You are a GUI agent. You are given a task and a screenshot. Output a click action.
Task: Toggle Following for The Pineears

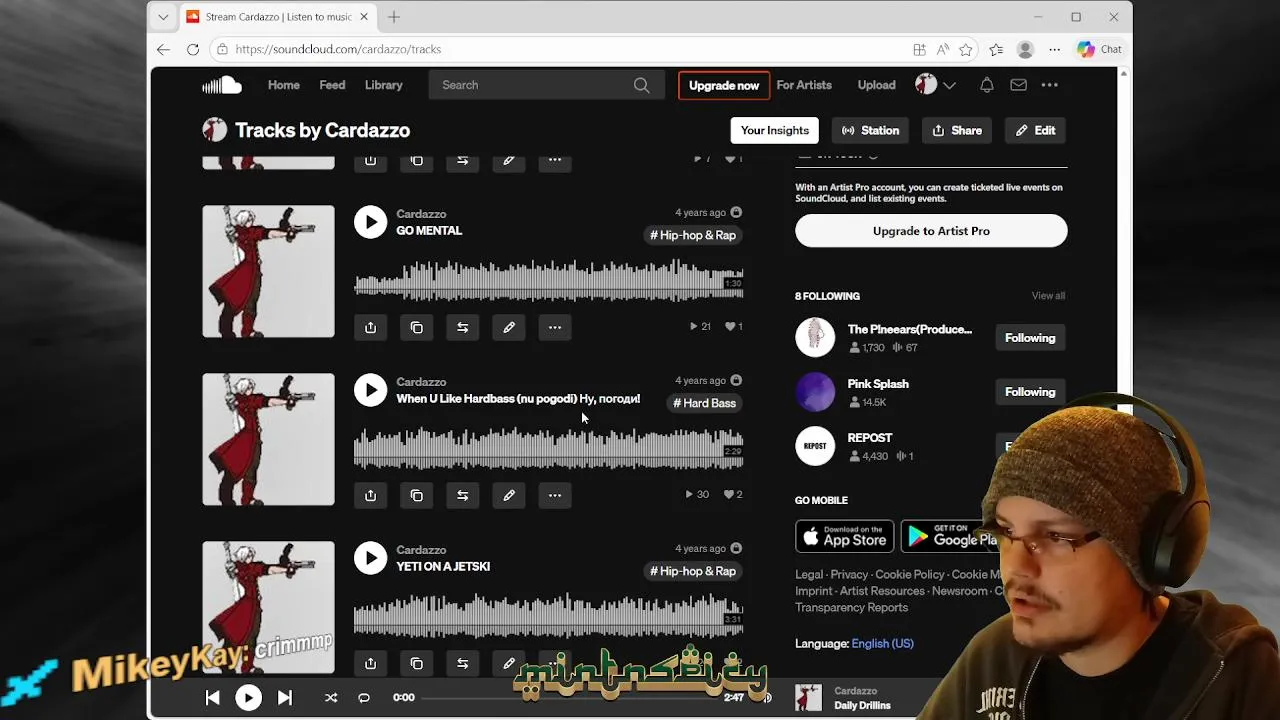[x=1030, y=338]
